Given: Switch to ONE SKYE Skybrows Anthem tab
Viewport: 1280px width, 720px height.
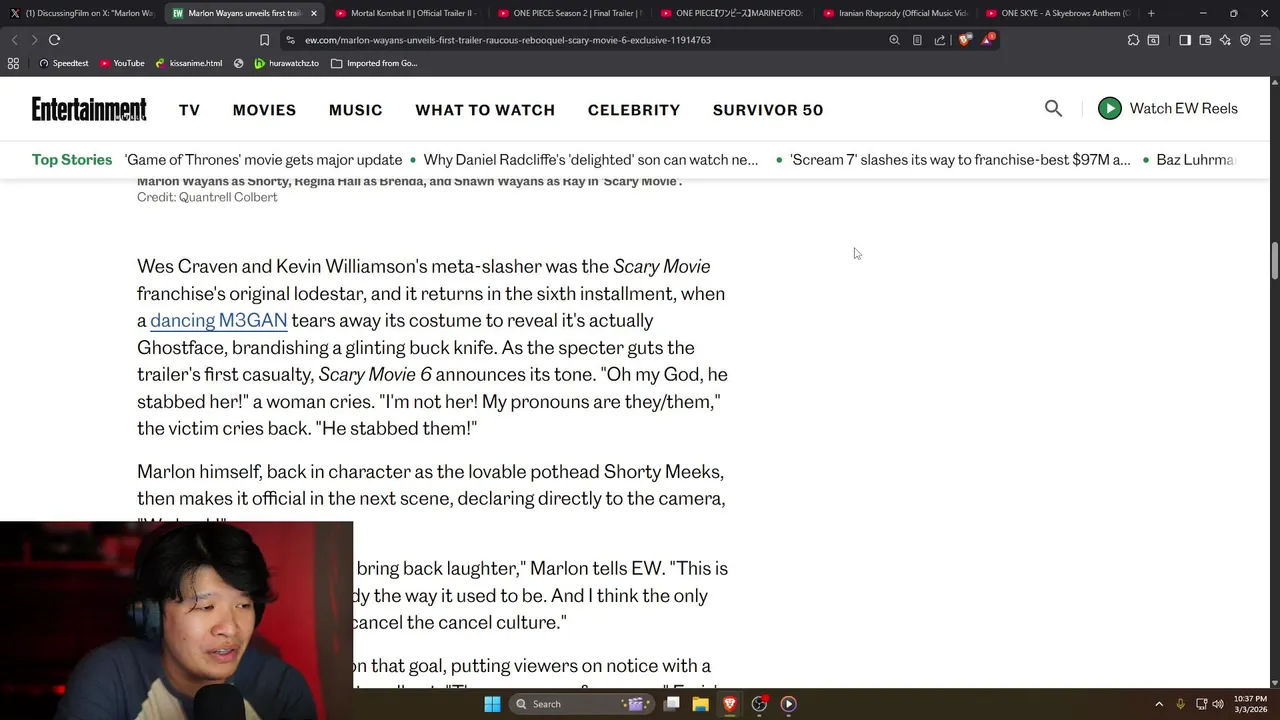Looking at the screenshot, I should [1057, 13].
